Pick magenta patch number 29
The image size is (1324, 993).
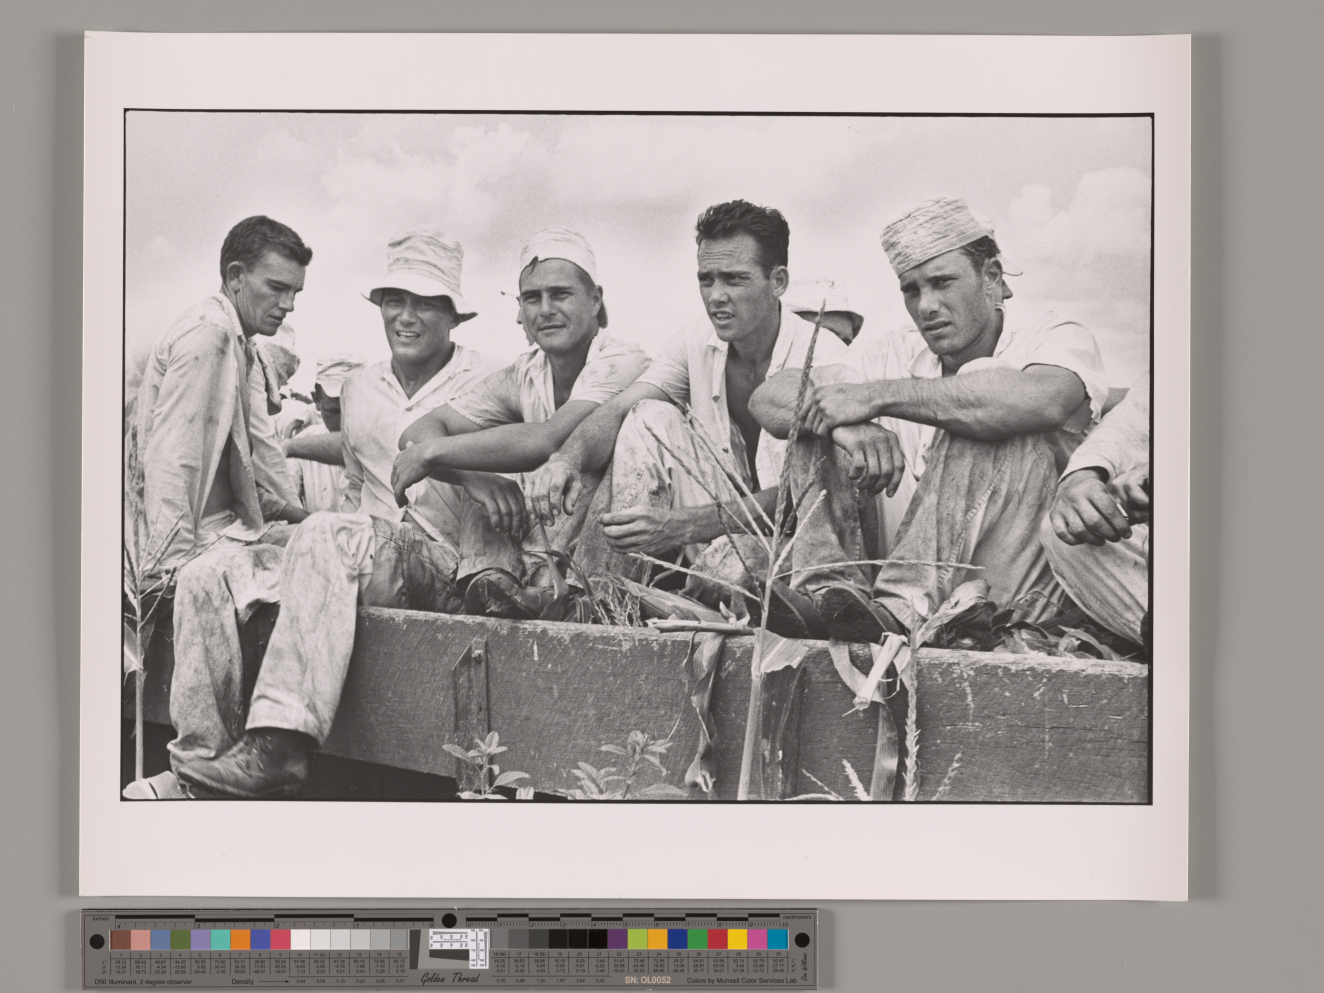point(757,939)
